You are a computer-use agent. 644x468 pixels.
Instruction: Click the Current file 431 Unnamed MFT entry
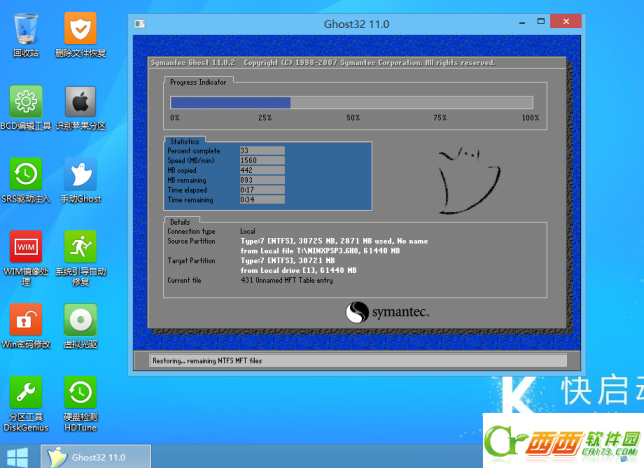[x=287, y=280]
